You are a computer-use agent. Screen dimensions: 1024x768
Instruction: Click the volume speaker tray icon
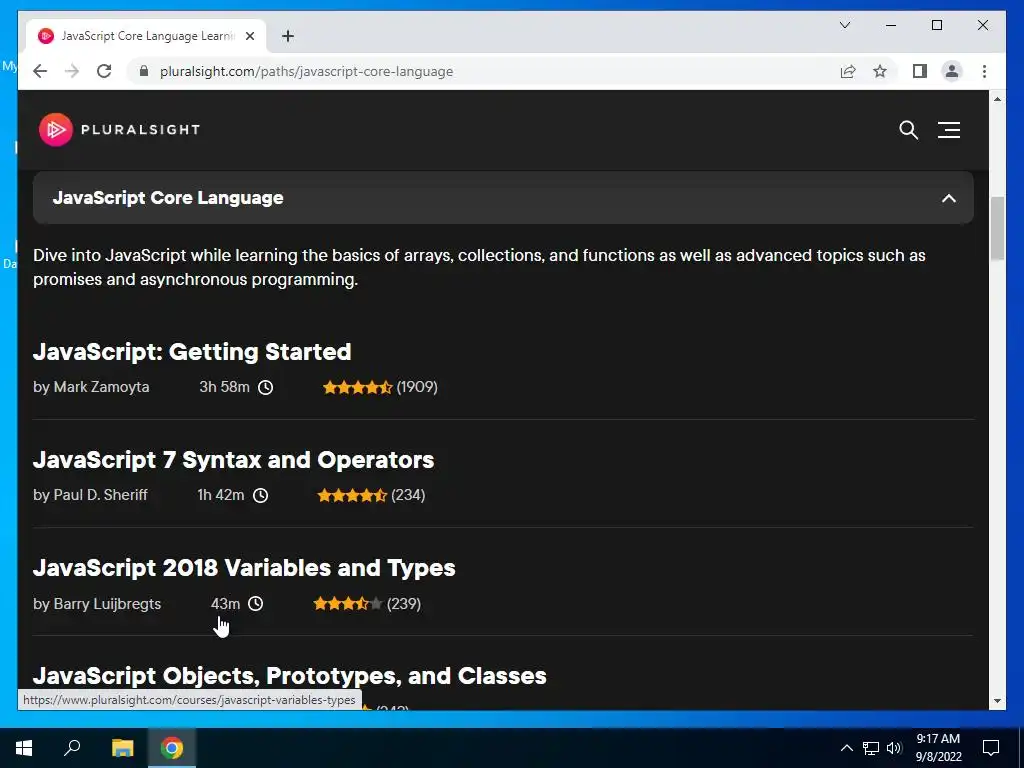tap(894, 748)
